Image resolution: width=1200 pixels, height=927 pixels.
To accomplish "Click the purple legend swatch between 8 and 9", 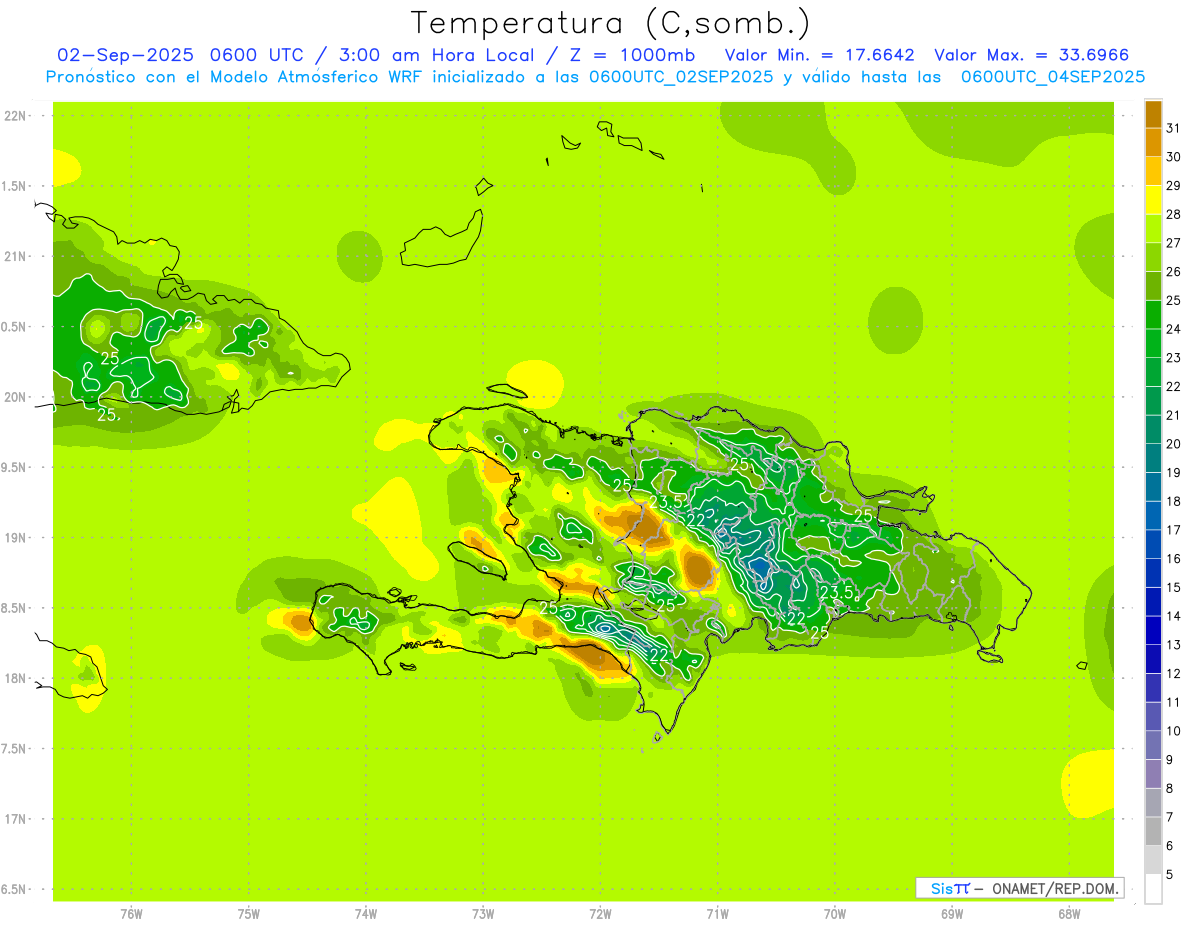I will [1153, 774].
